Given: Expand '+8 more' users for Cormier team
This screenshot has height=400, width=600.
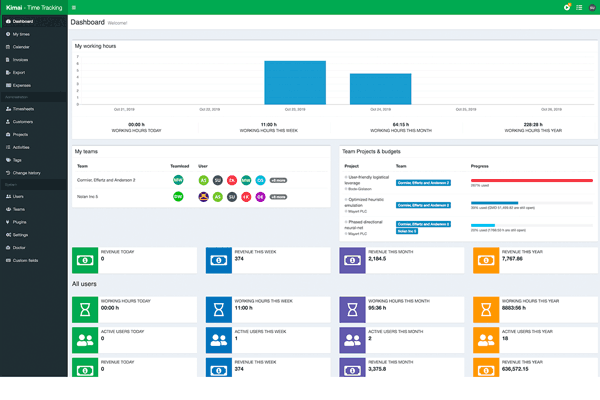Looking at the screenshot, I should pos(278,180).
